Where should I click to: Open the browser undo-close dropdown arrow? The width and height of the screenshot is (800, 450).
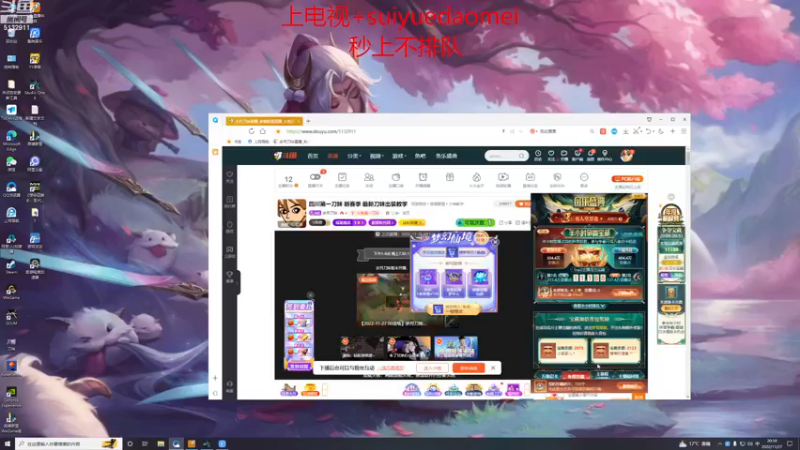pyautogui.click(x=653, y=131)
